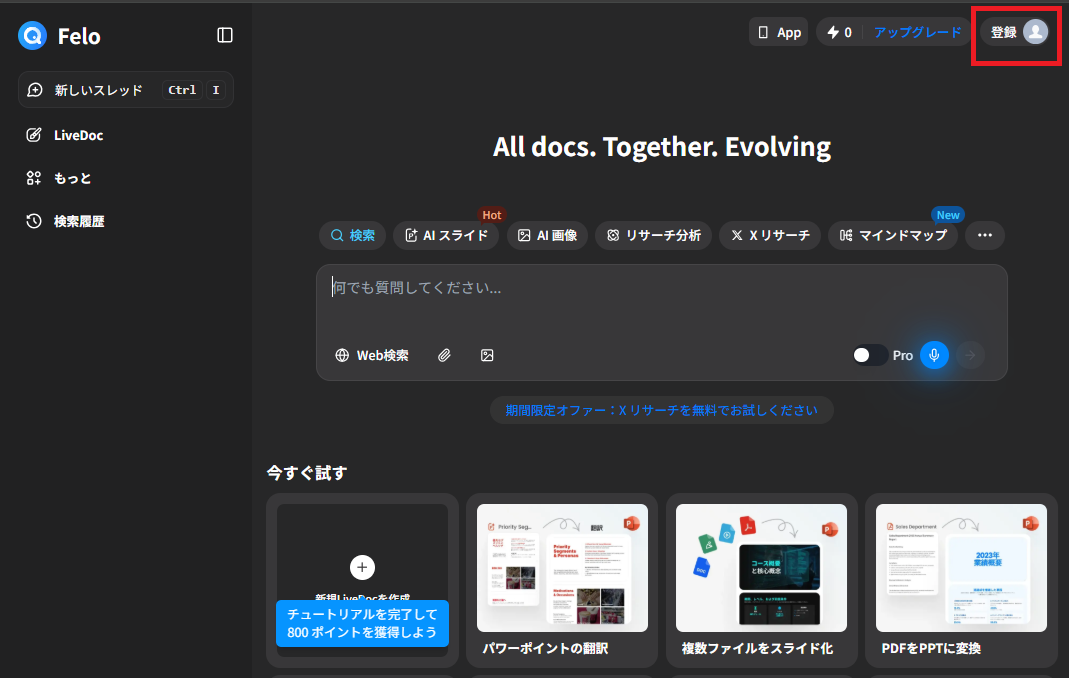Open the Web検索 source selector

click(372, 355)
